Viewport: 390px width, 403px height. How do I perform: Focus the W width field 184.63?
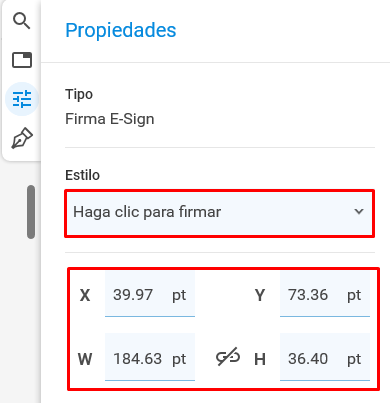(x=150, y=357)
